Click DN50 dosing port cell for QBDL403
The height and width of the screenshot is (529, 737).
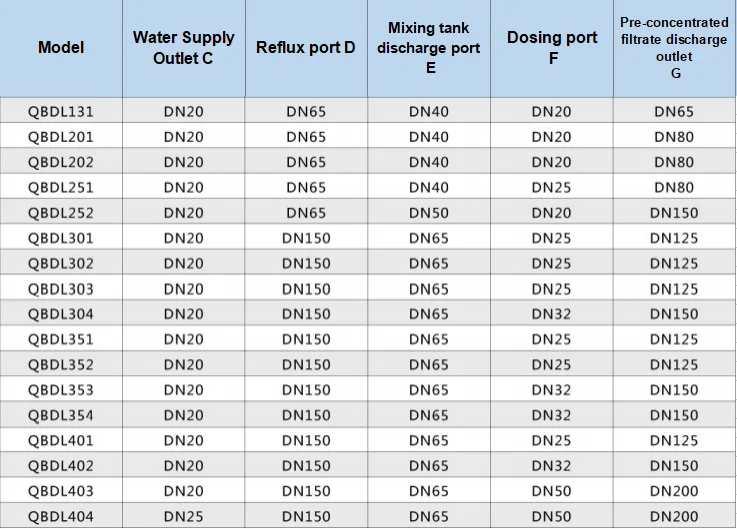tap(552, 491)
